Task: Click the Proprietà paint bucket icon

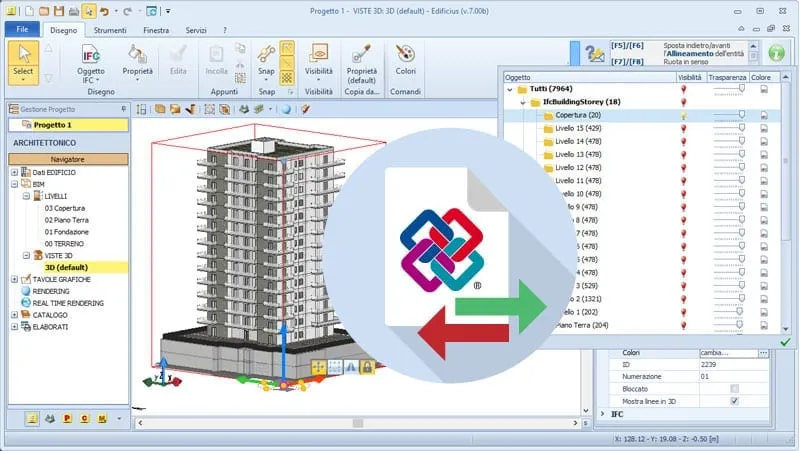Action: click(138, 55)
